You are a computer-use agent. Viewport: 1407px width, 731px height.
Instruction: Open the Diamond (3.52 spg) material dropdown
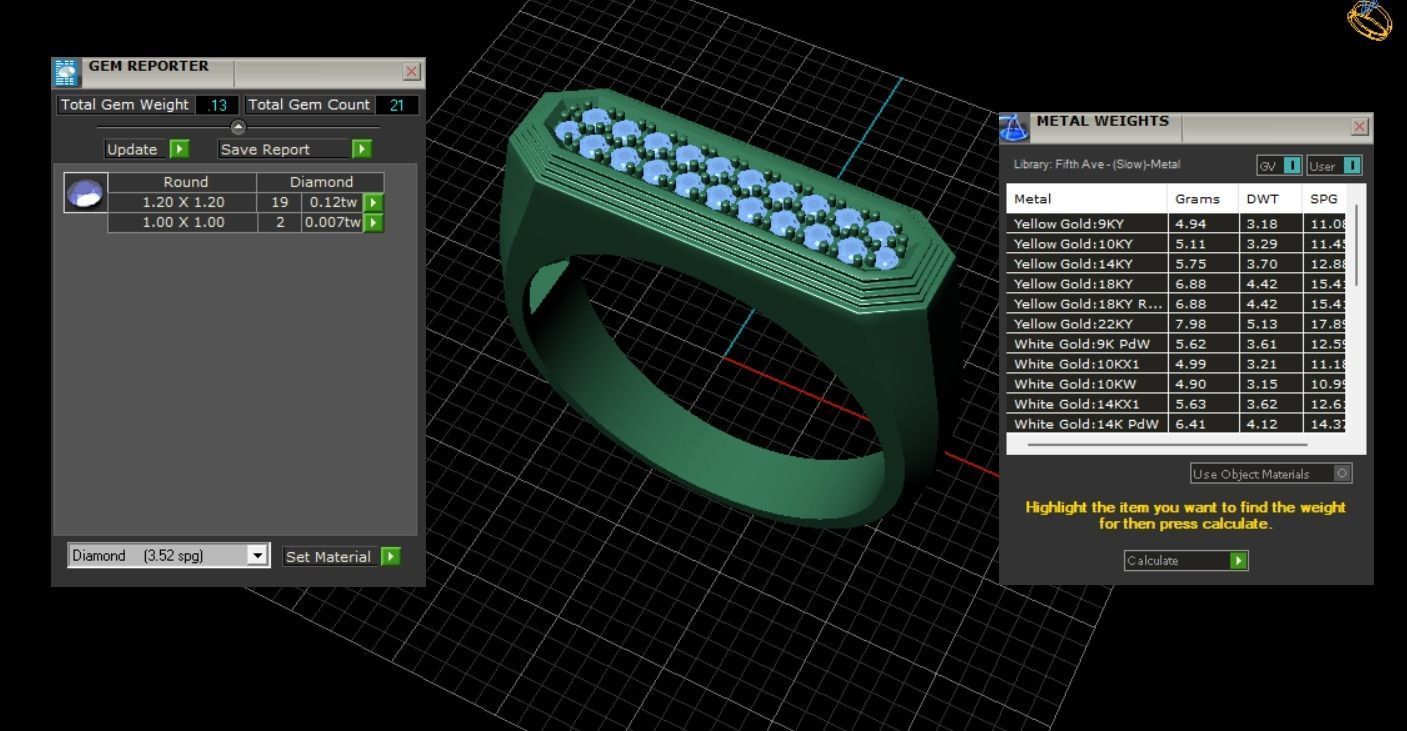tap(258, 556)
